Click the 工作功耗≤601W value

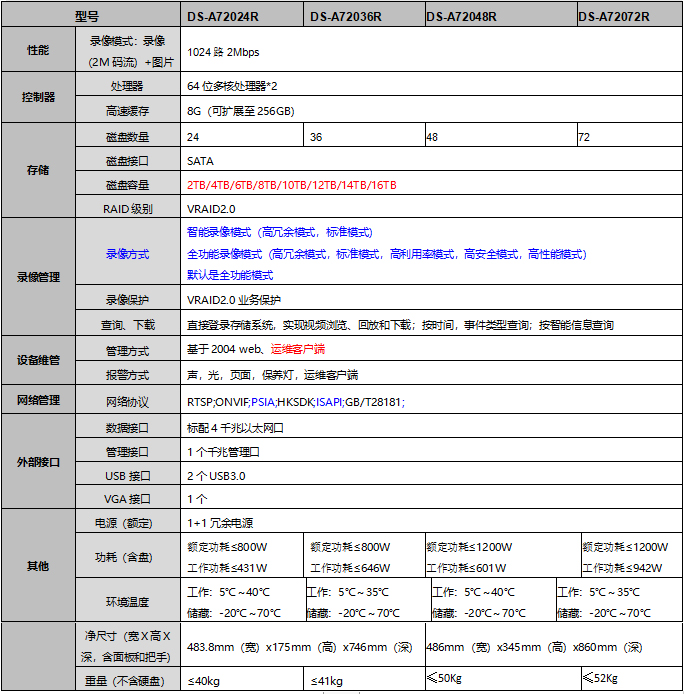[466, 568]
